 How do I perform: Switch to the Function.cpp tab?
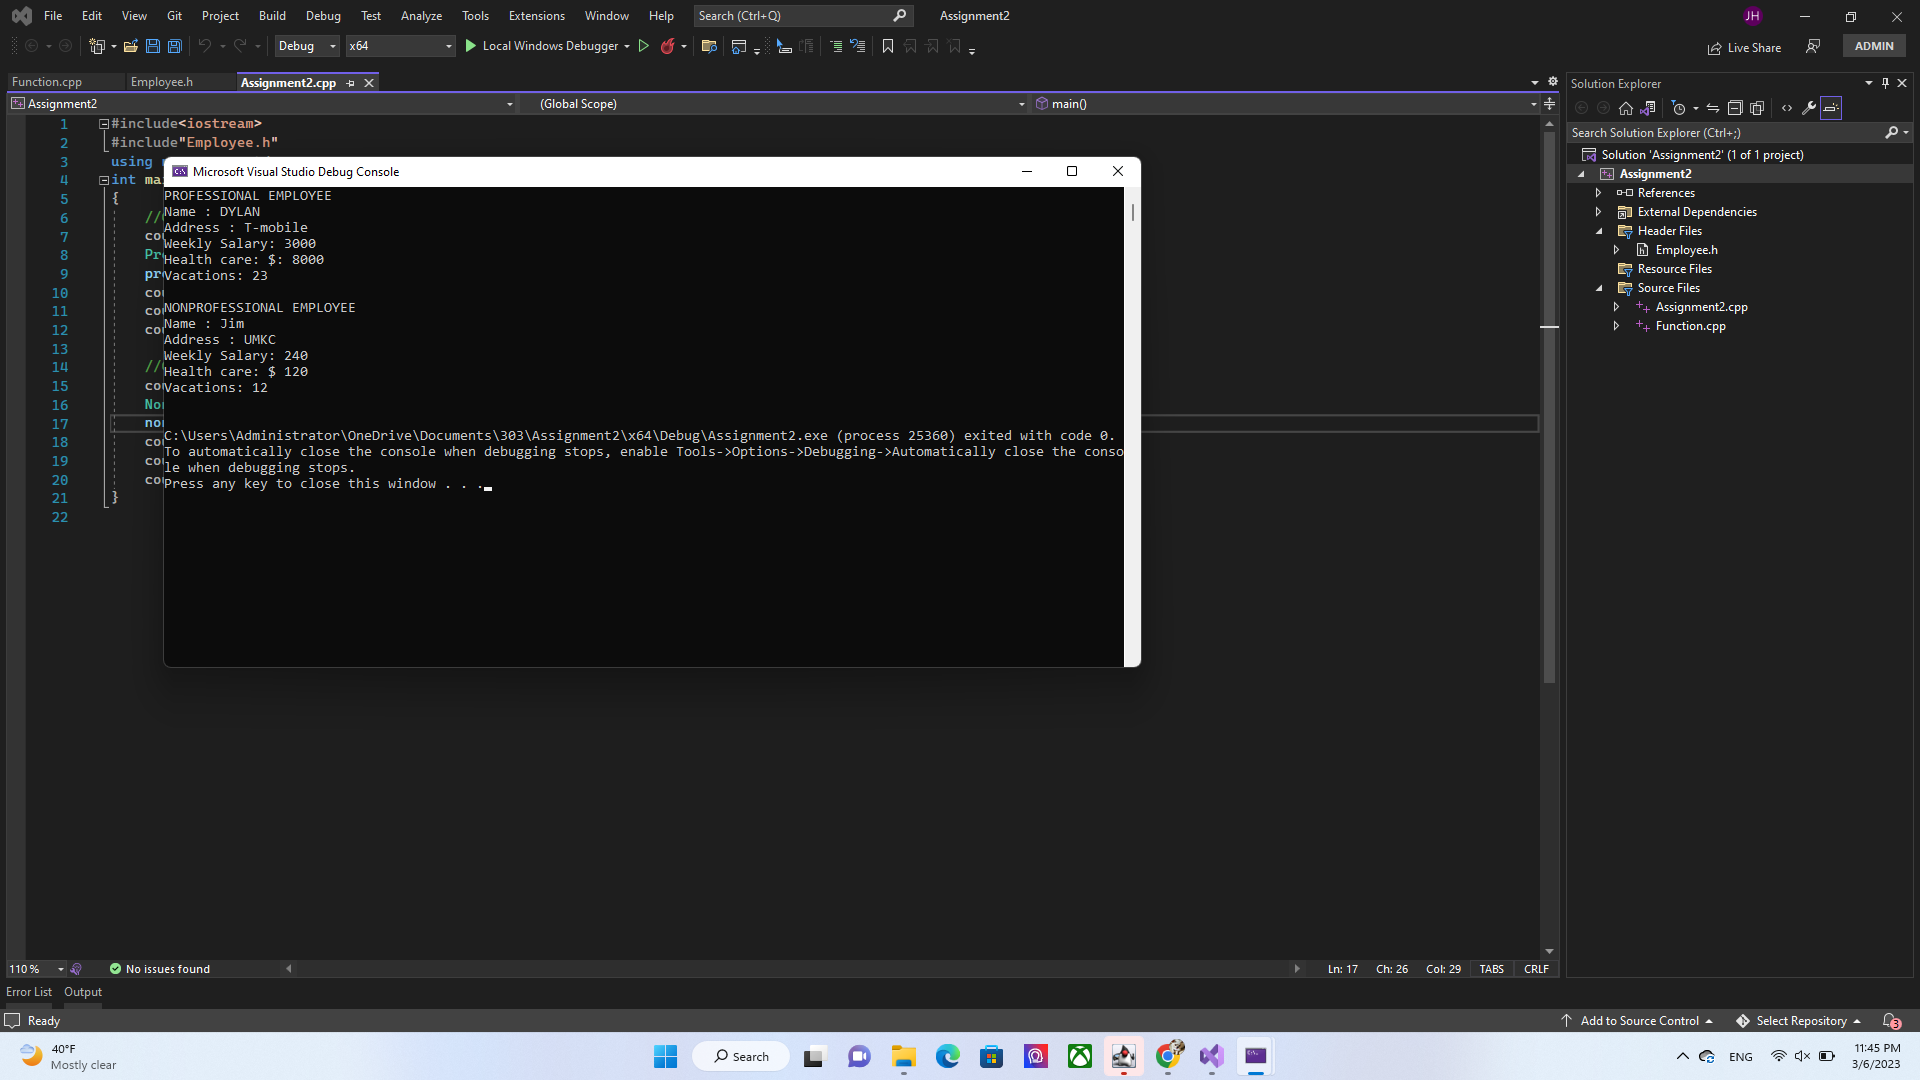(45, 81)
